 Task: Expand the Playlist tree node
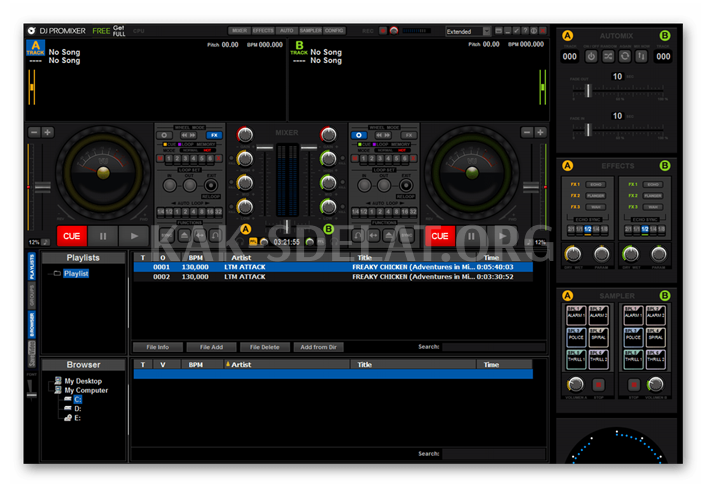click(x=57, y=273)
